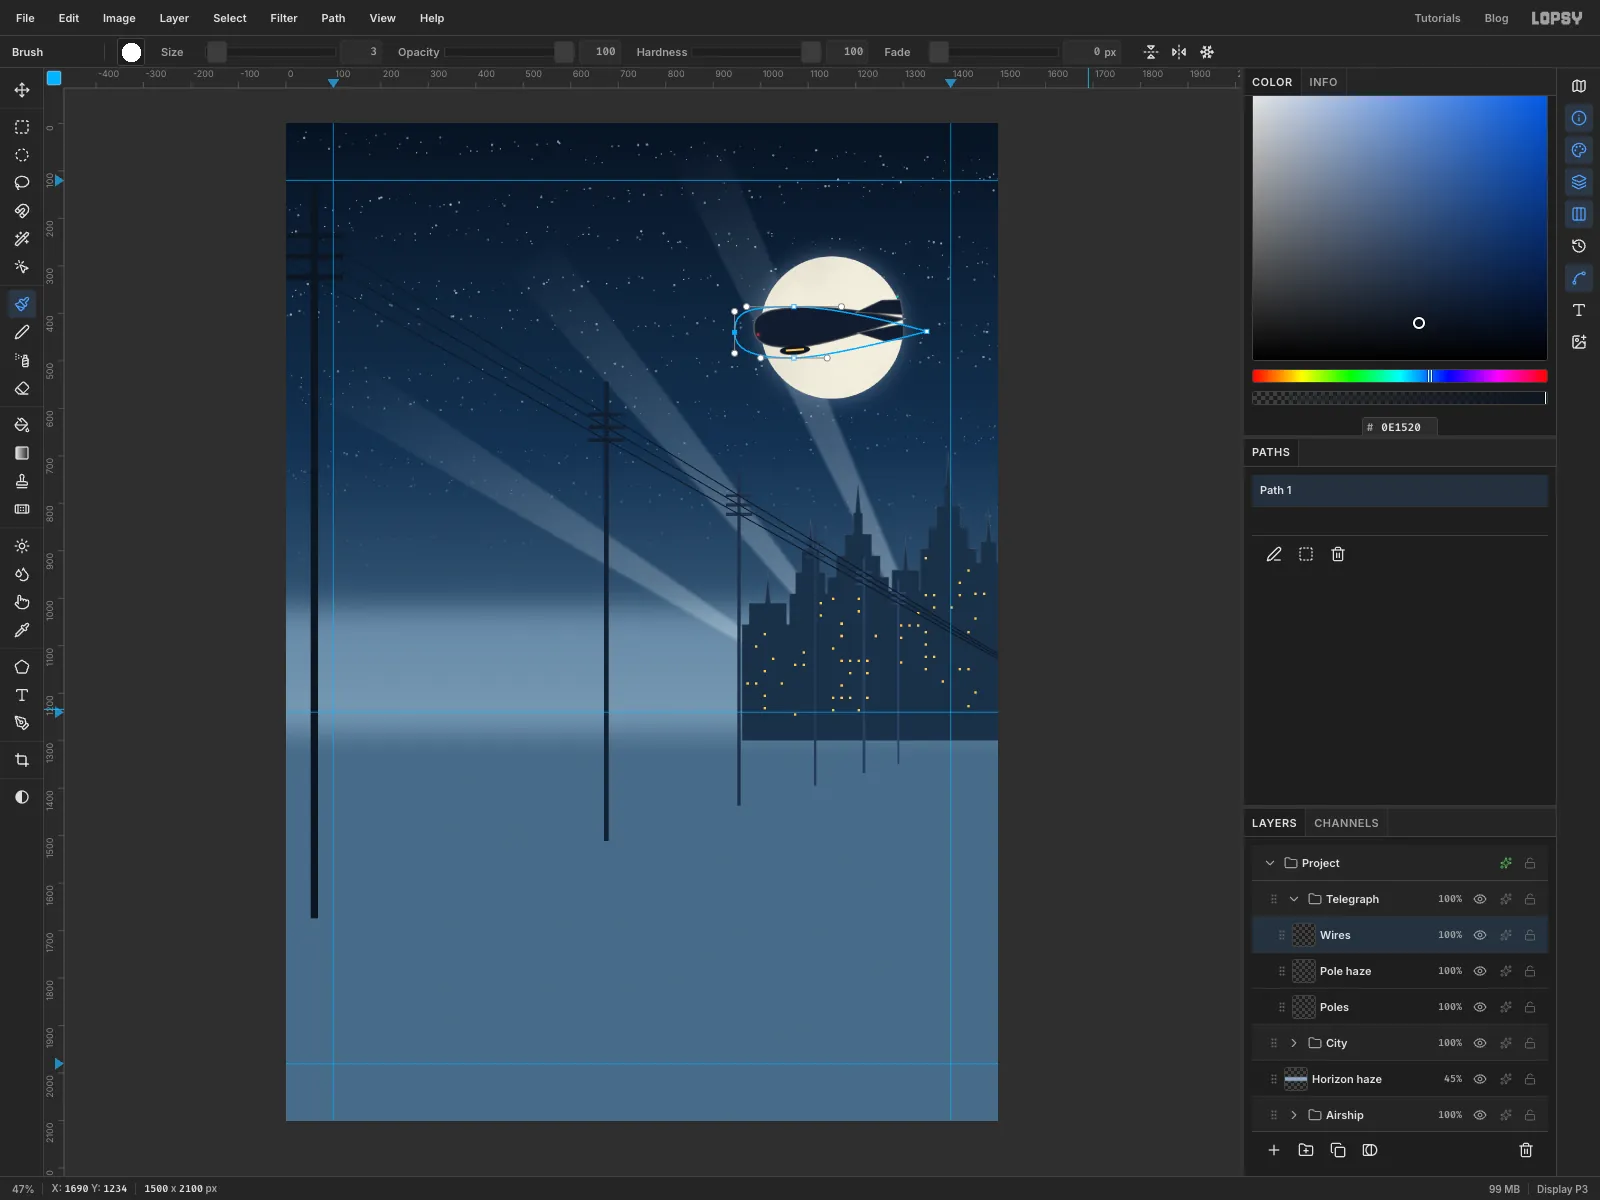Convert path to selection icon
This screenshot has width=1600, height=1200.
coord(1306,554)
